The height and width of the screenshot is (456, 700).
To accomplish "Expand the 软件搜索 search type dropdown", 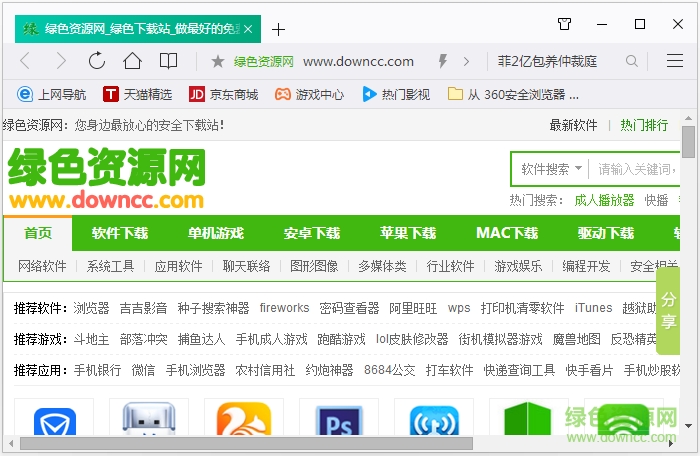I will point(551,169).
